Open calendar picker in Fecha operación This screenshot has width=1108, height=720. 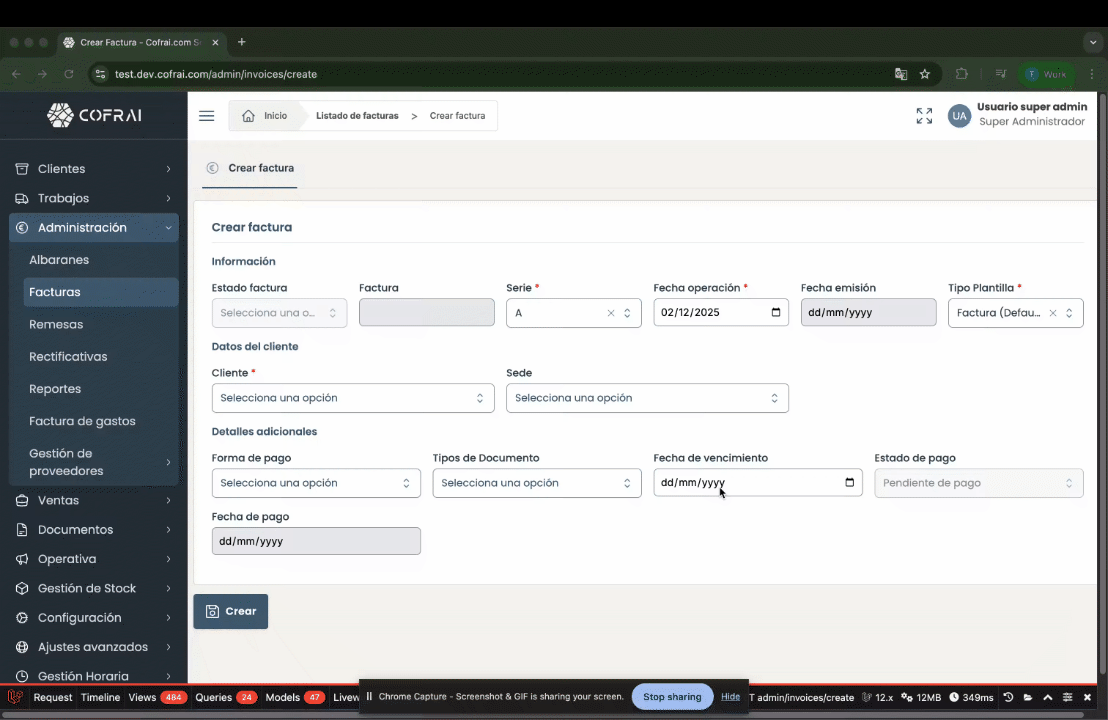pos(776,313)
